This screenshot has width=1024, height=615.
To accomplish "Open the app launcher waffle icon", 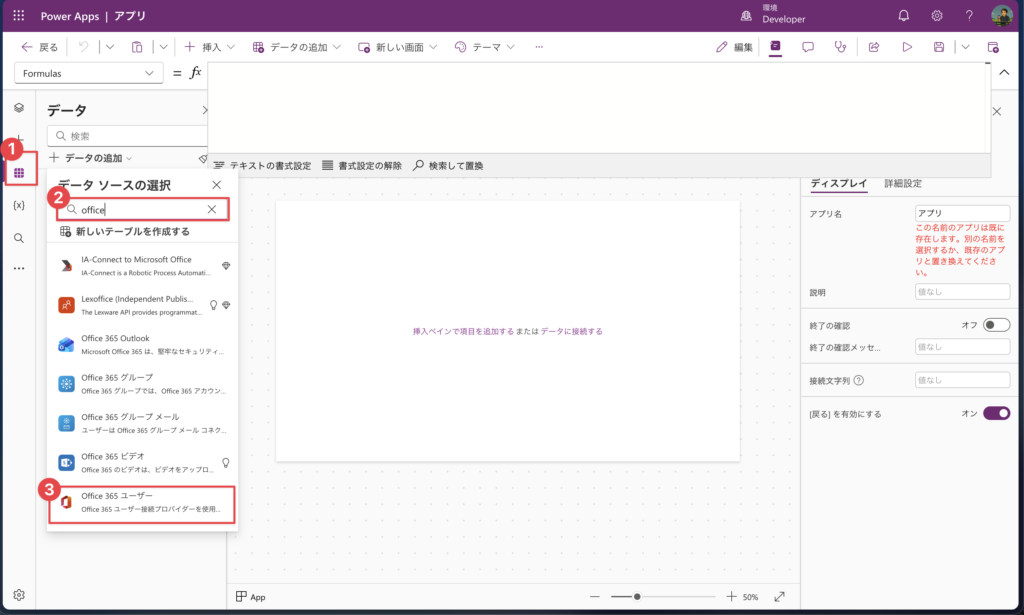I will click(x=18, y=16).
